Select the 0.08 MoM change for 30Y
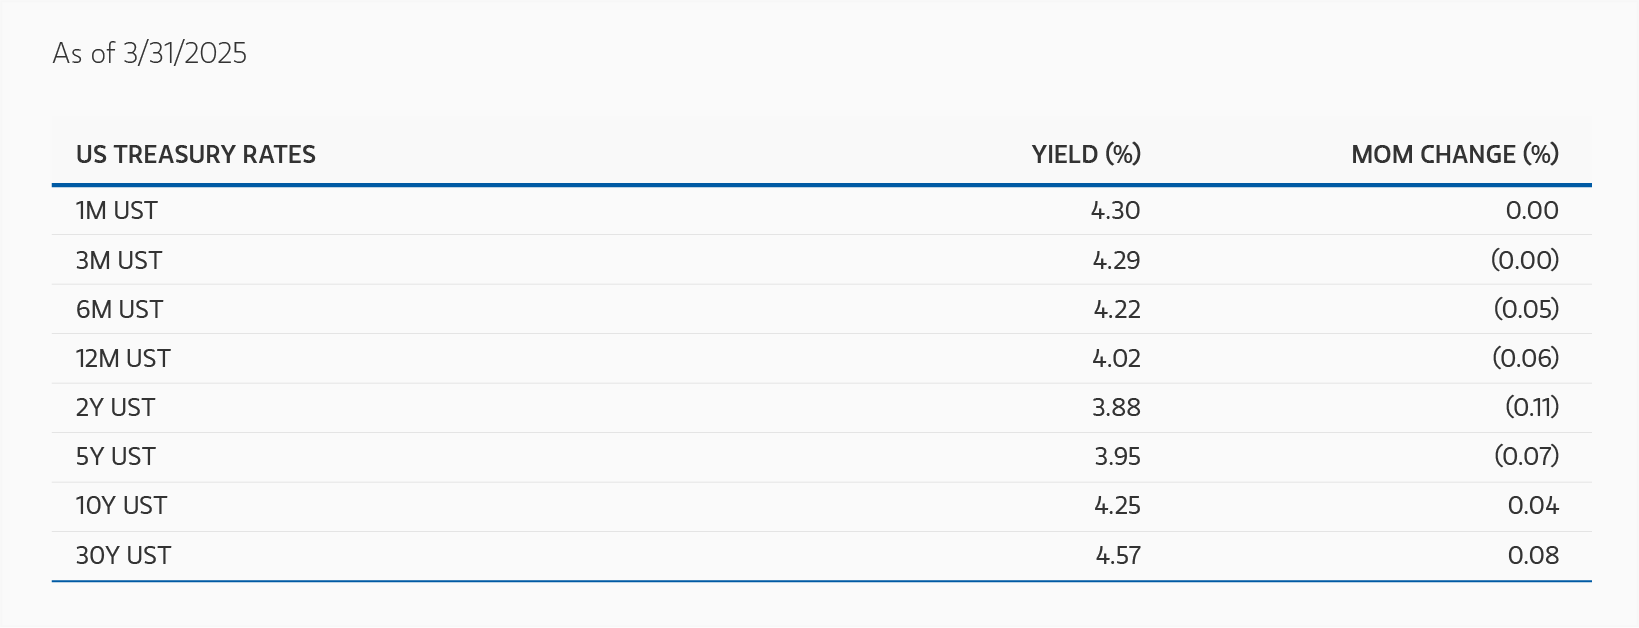Screen dimensions: 1639x628 click(1533, 556)
